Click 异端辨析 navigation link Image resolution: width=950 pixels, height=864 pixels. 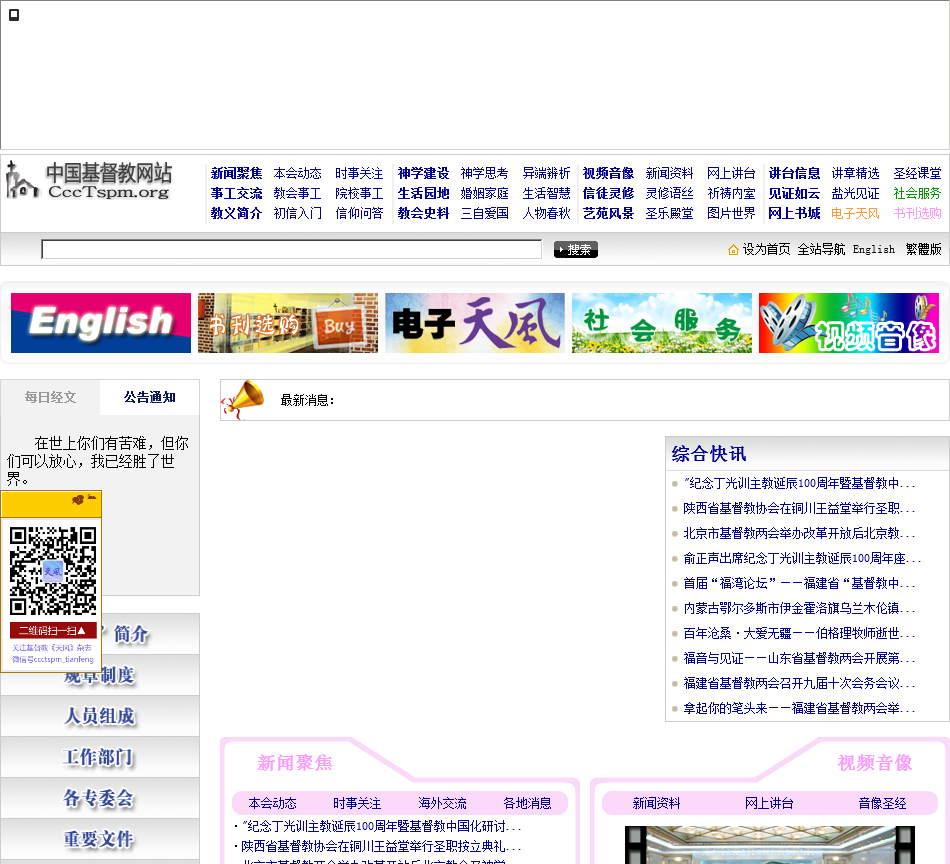coord(546,173)
